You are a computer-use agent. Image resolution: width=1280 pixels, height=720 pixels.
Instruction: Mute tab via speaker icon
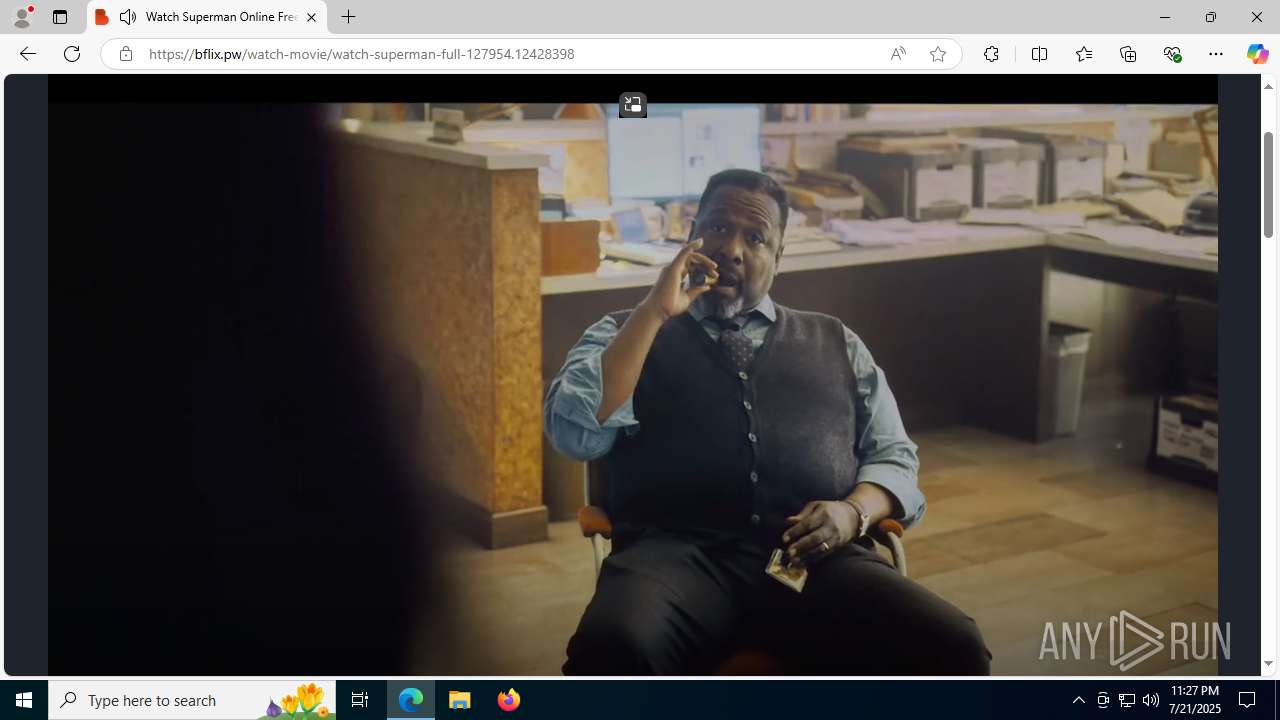pyautogui.click(x=128, y=17)
